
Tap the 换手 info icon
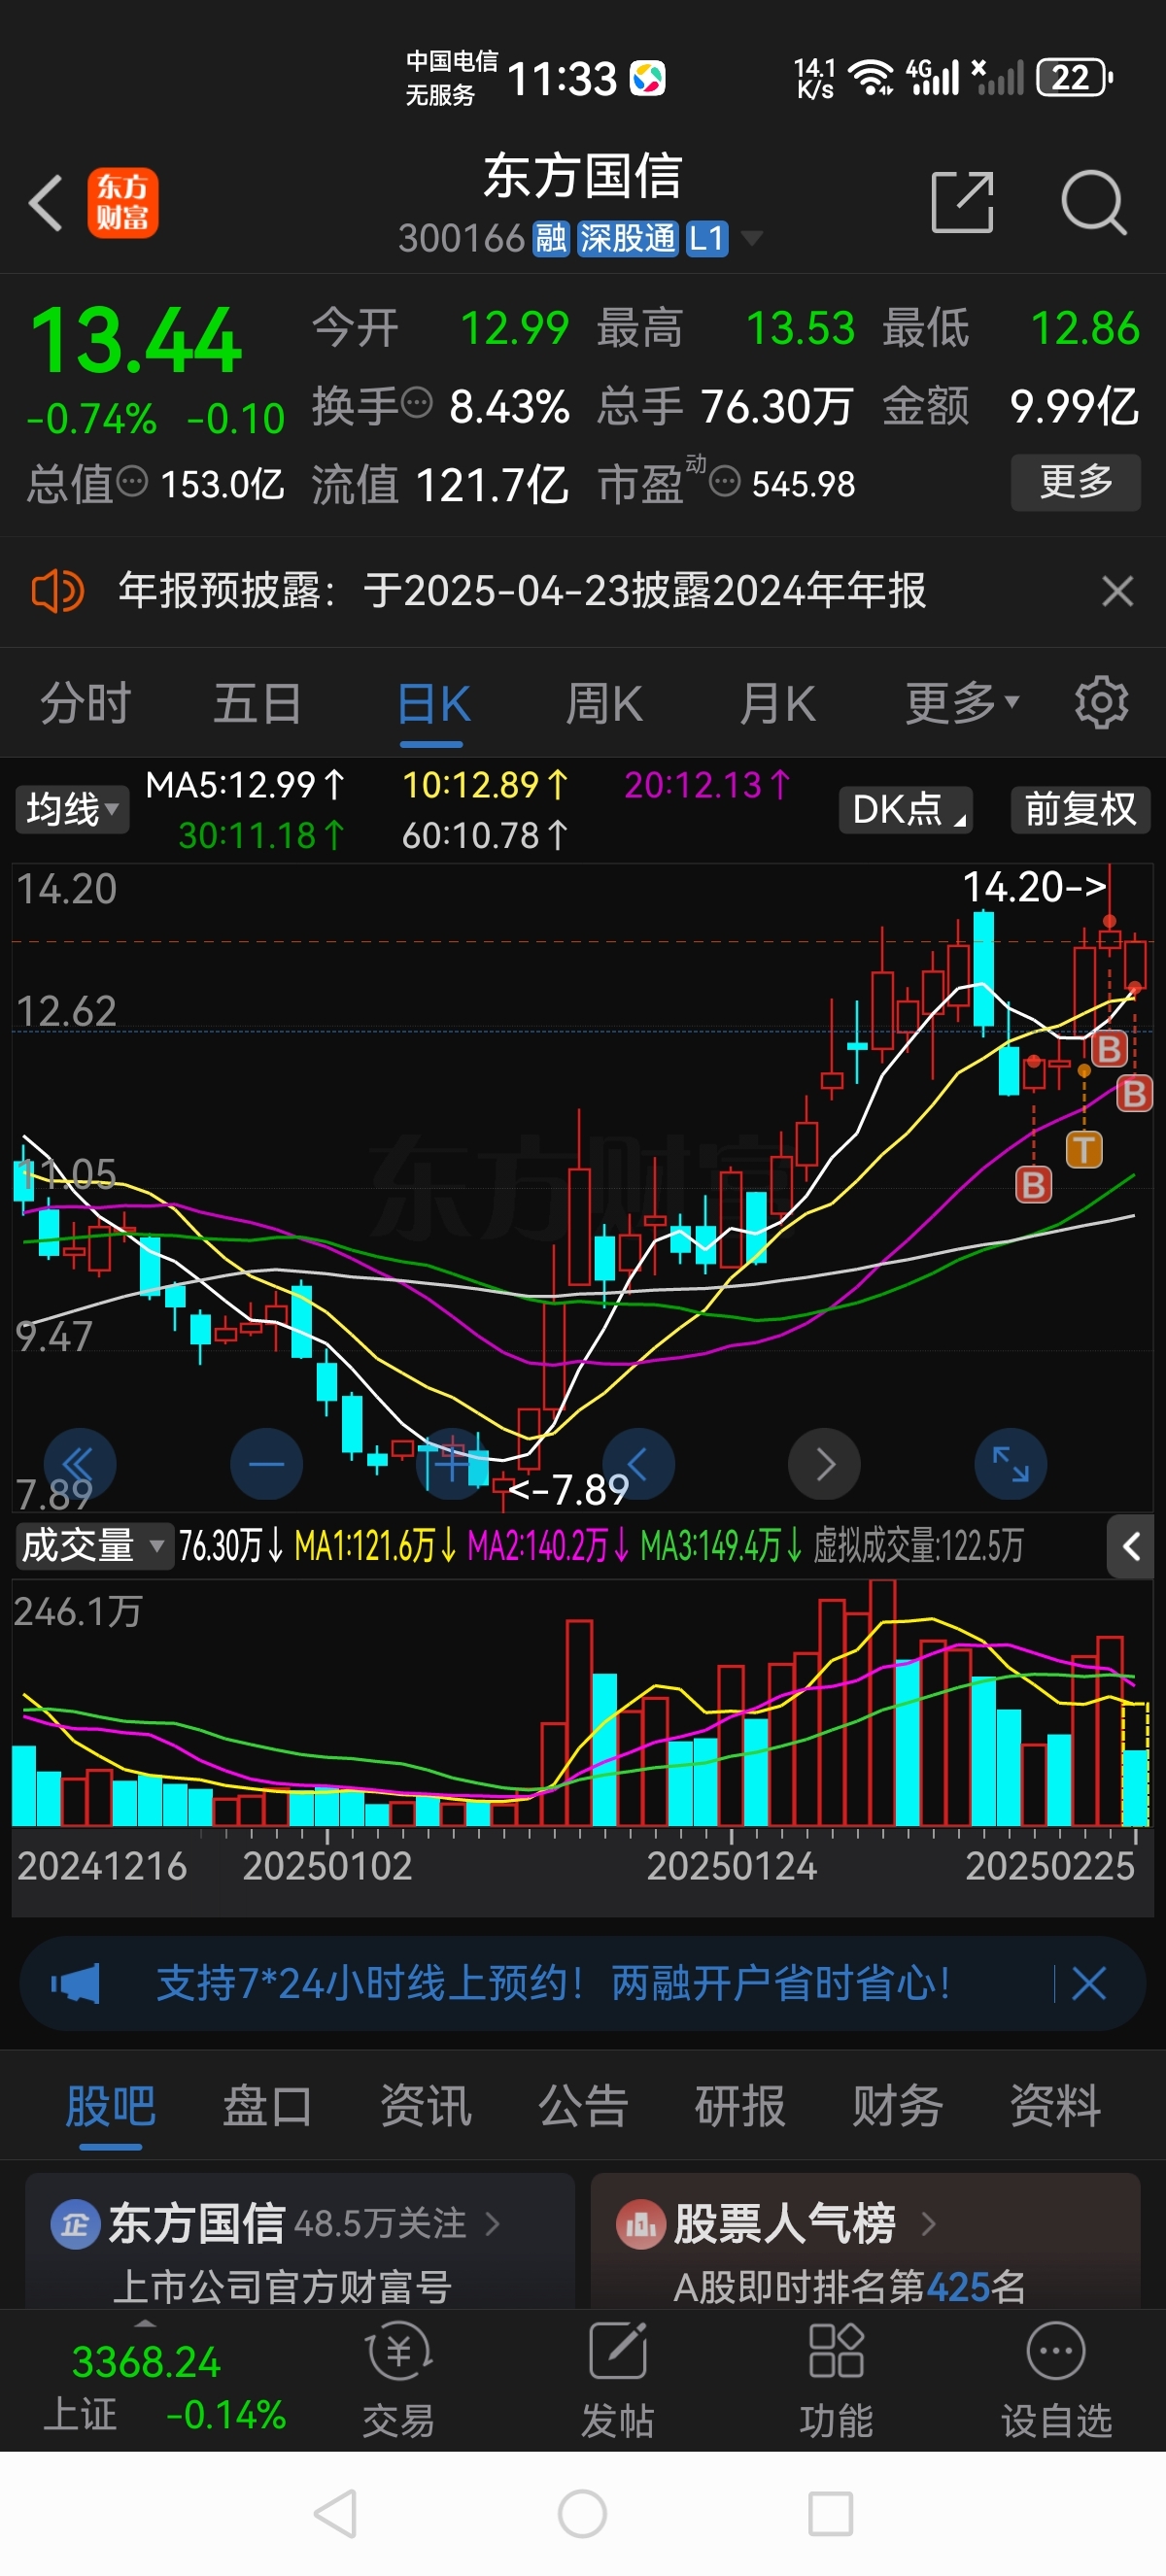(x=417, y=403)
